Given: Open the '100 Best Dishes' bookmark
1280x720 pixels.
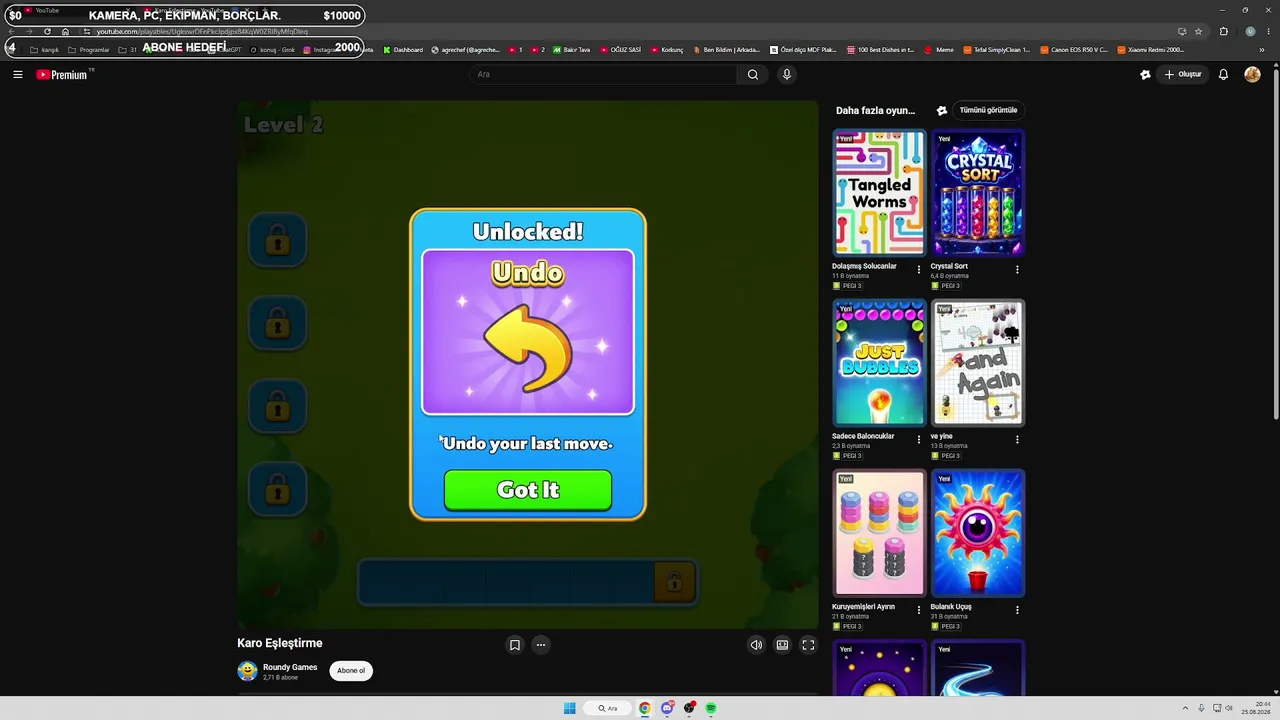Looking at the screenshot, I should (x=880, y=49).
